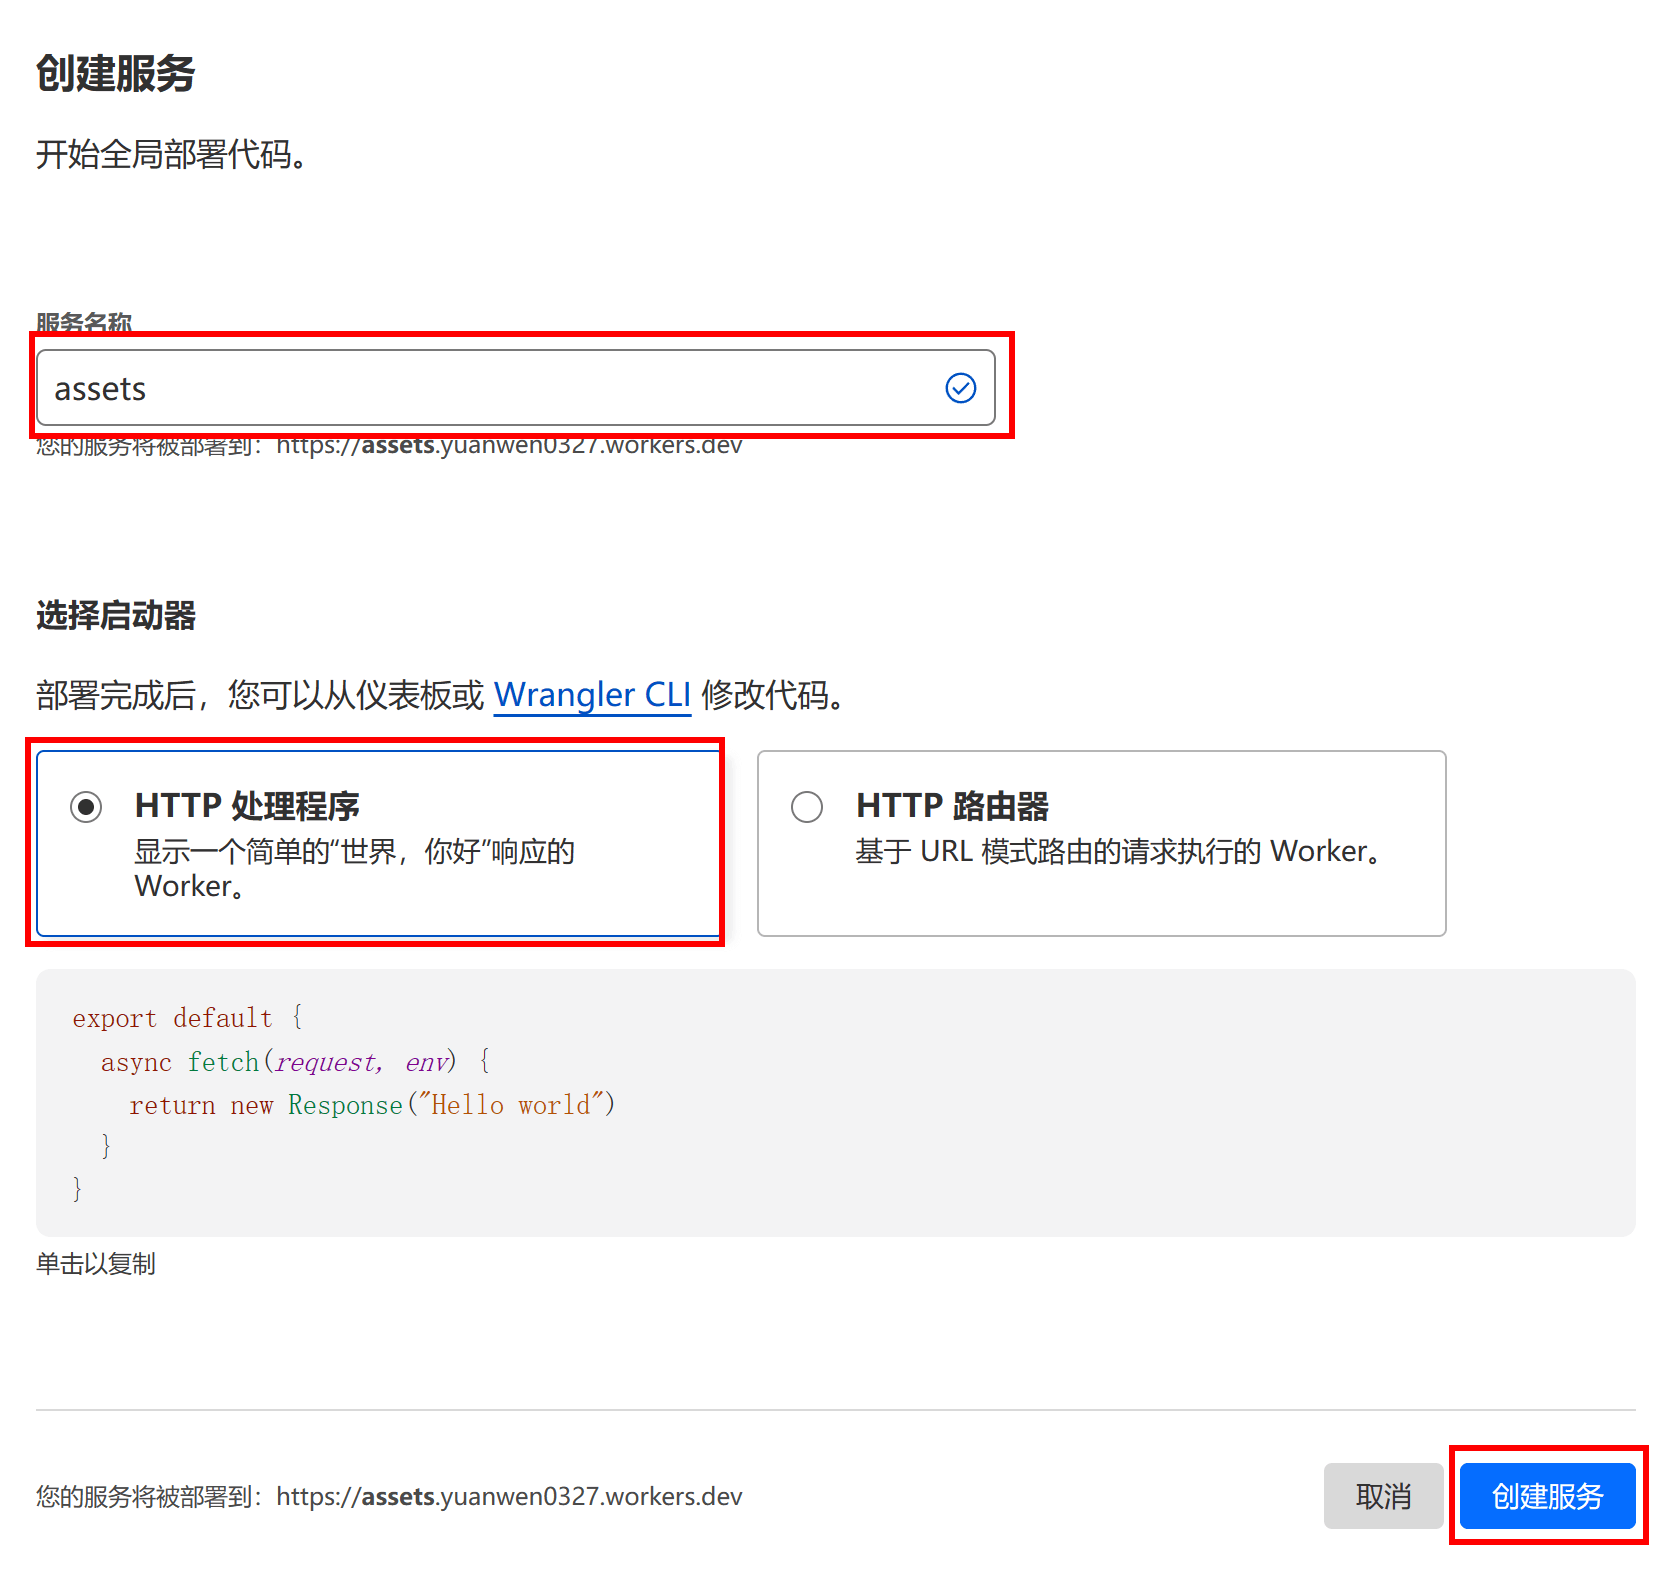
Task: Click the 选择启动器 section heading
Action: 116,617
